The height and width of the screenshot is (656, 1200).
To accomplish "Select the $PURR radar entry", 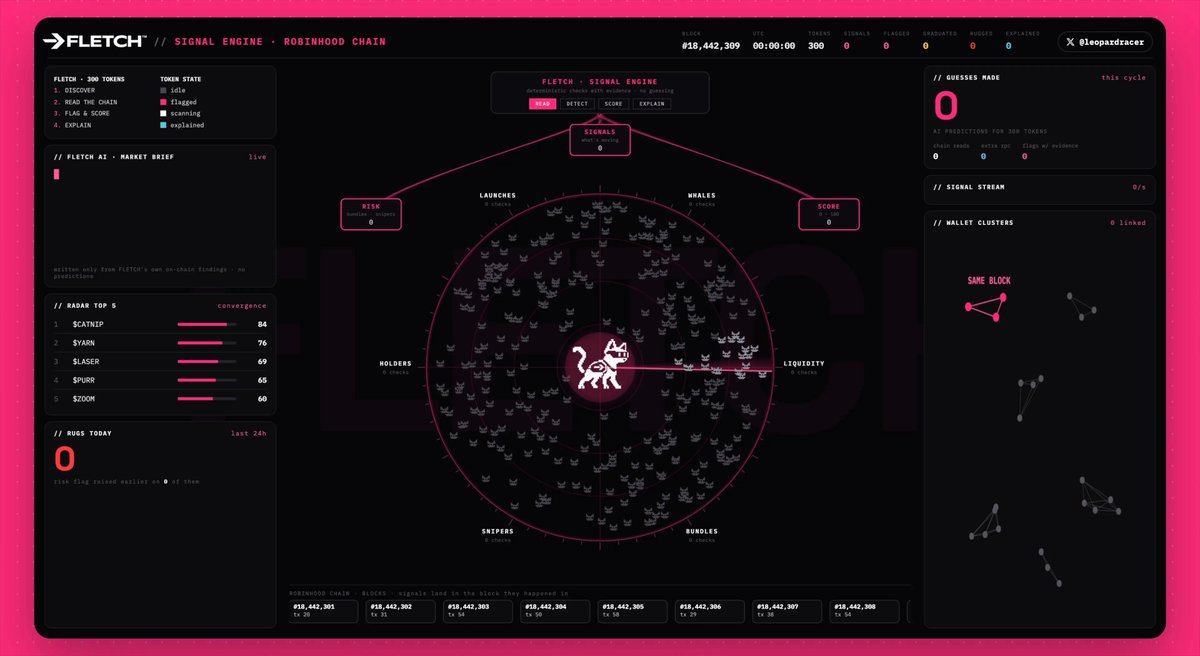I will (160, 380).
